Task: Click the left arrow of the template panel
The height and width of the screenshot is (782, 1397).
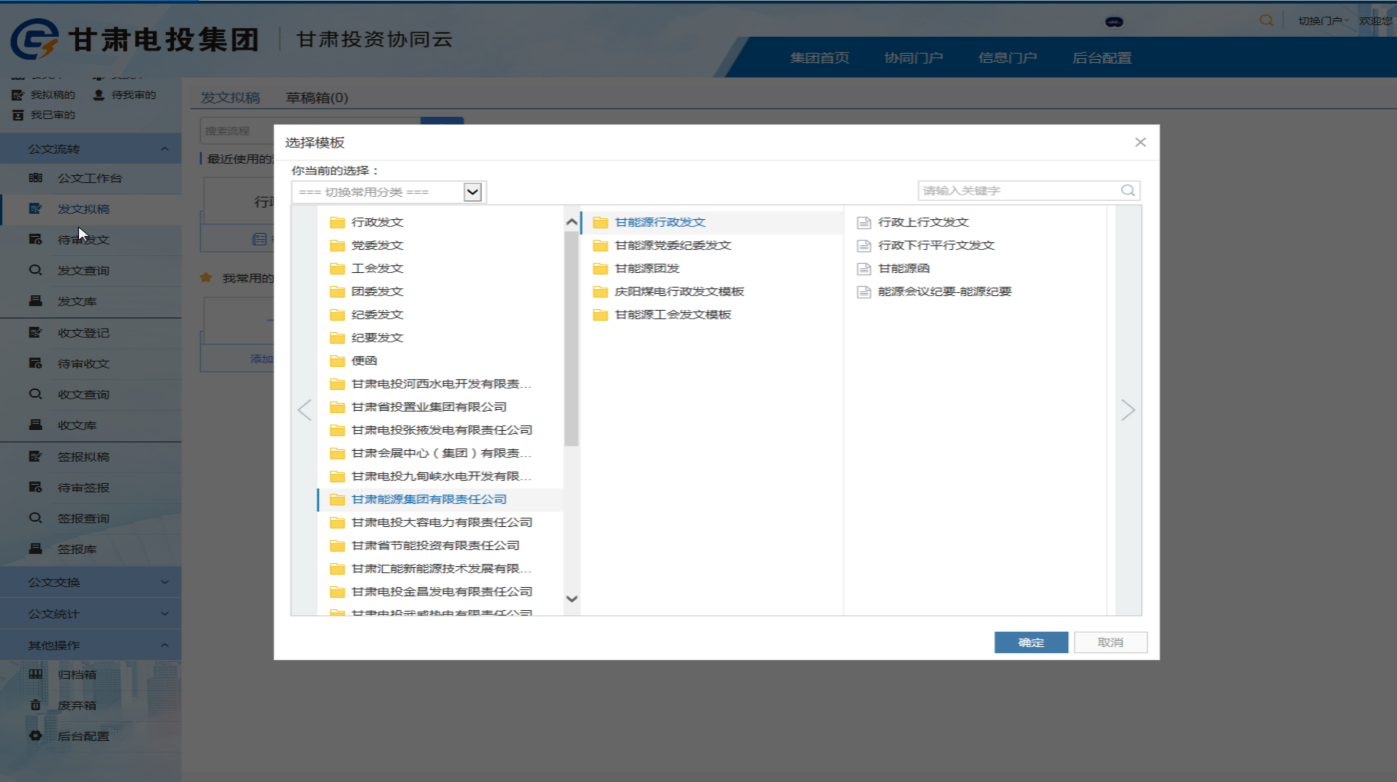Action: click(304, 409)
